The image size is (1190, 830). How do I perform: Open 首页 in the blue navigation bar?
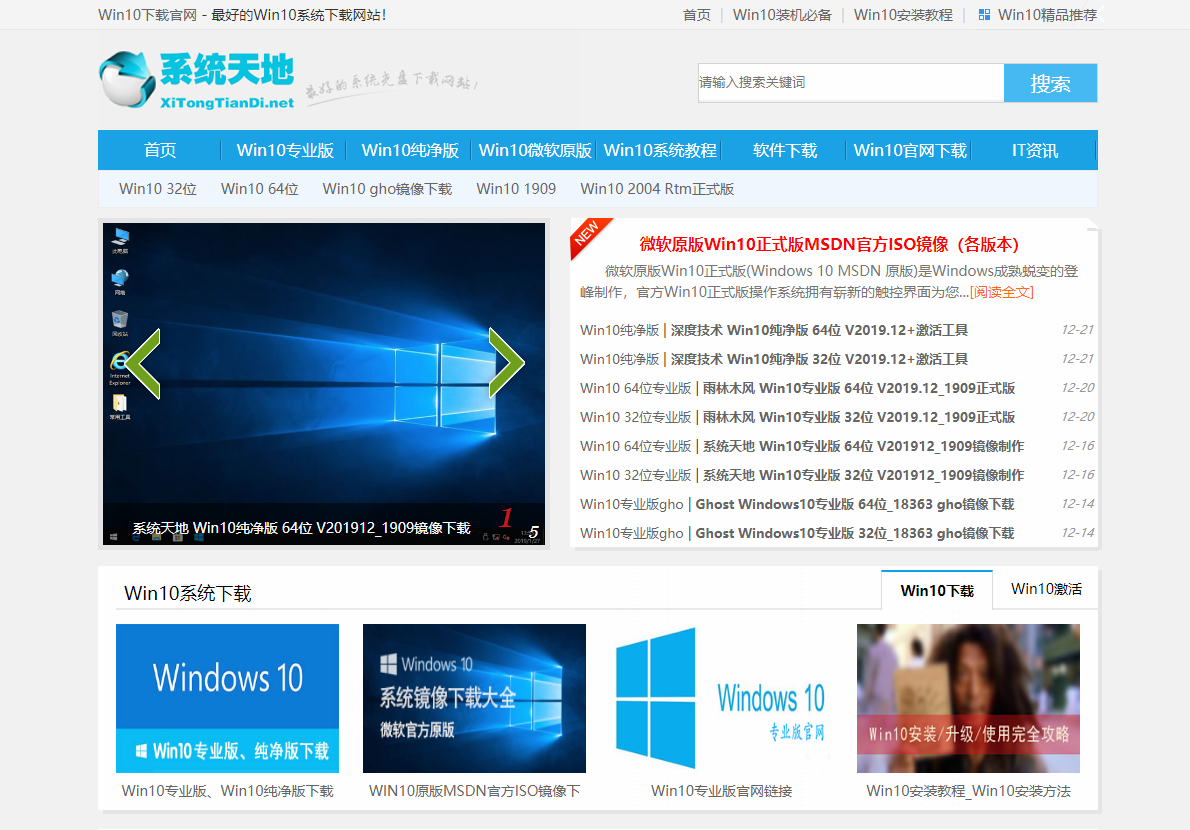coord(160,150)
